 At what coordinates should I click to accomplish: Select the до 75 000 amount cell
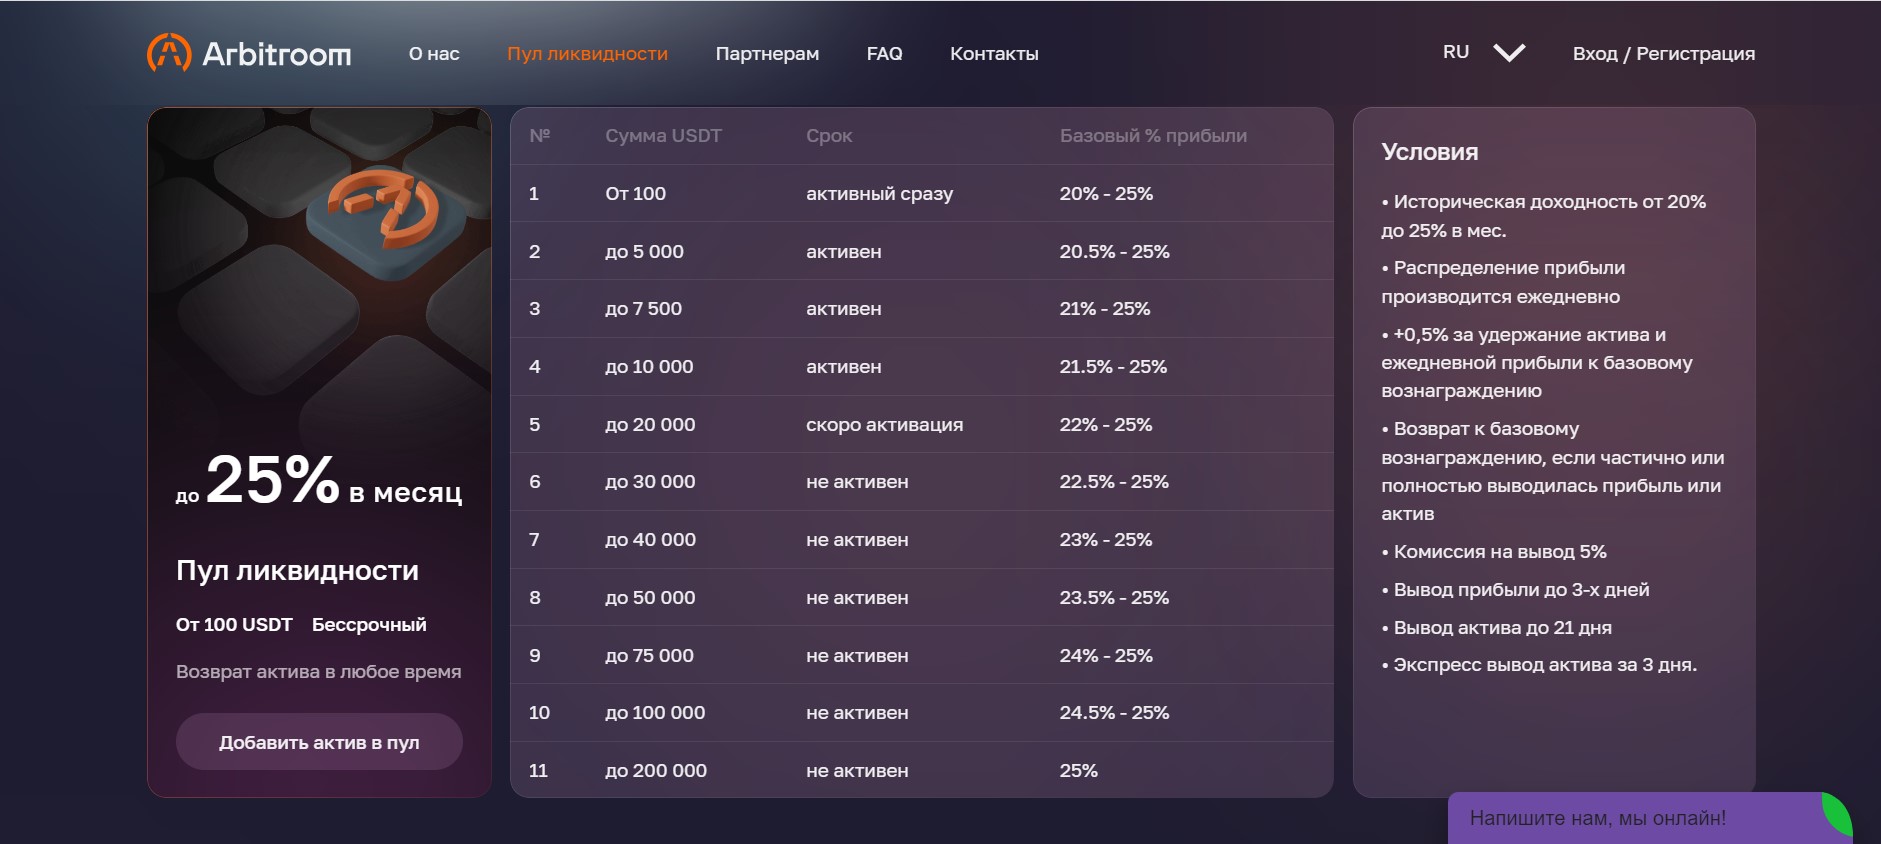click(x=649, y=656)
